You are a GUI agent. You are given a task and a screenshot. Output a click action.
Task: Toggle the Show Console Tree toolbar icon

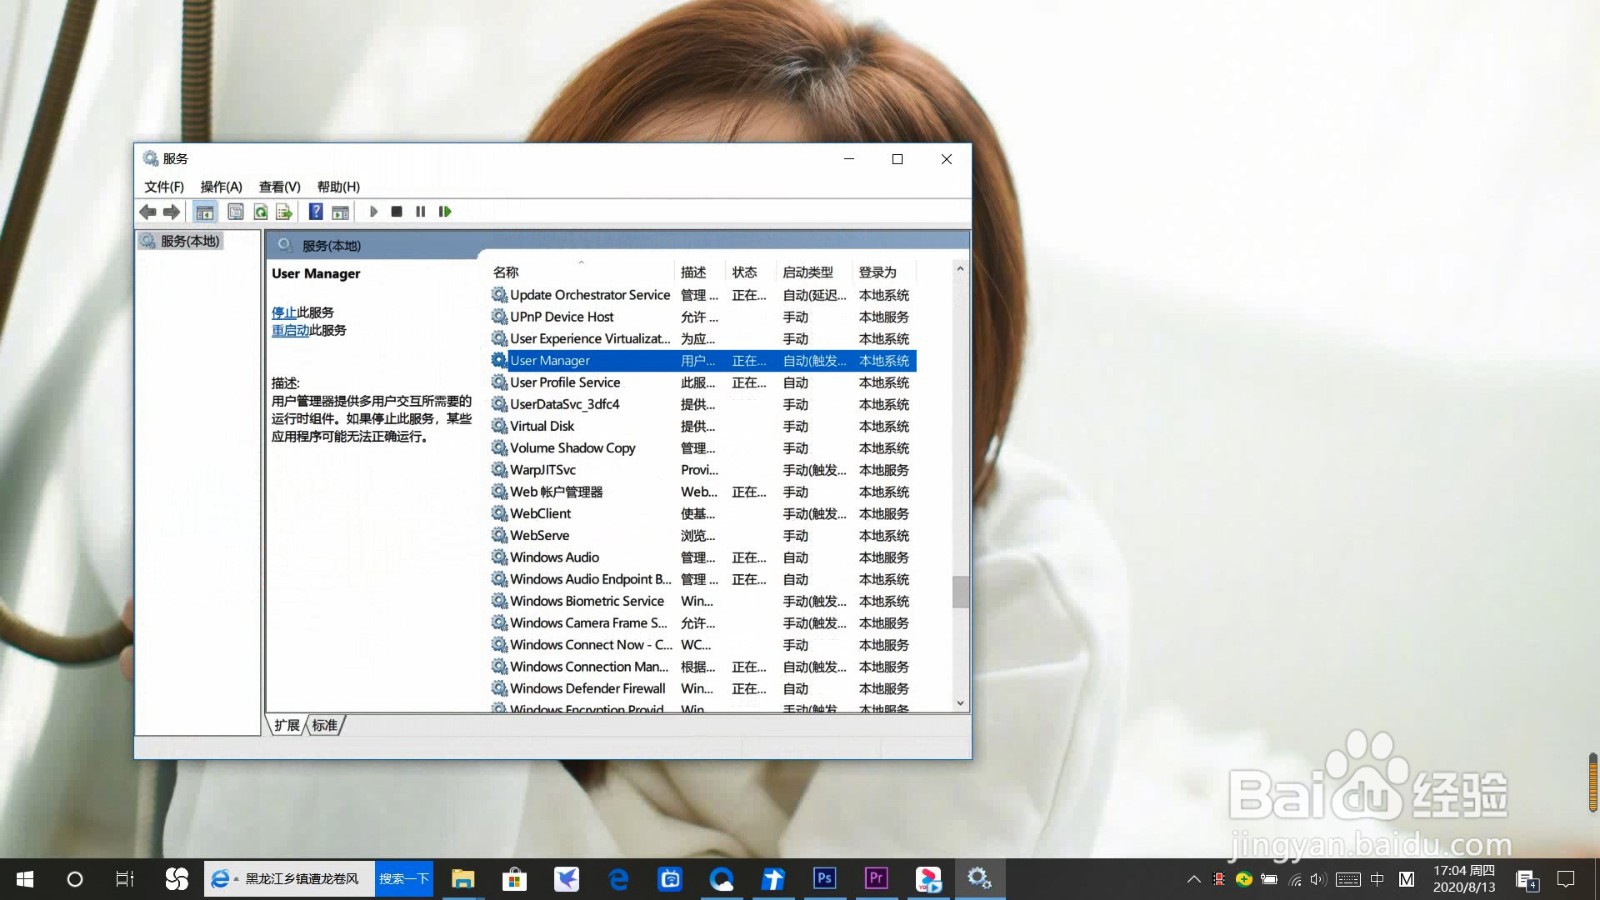pos(203,211)
